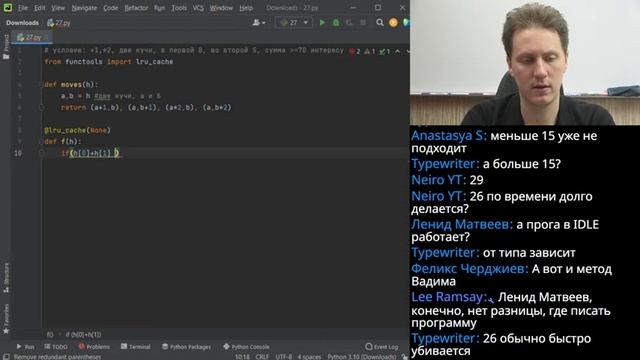Screen dimensions: 640x360
Task: Expand the run configuration '27' dropdown
Action: pos(294,23)
